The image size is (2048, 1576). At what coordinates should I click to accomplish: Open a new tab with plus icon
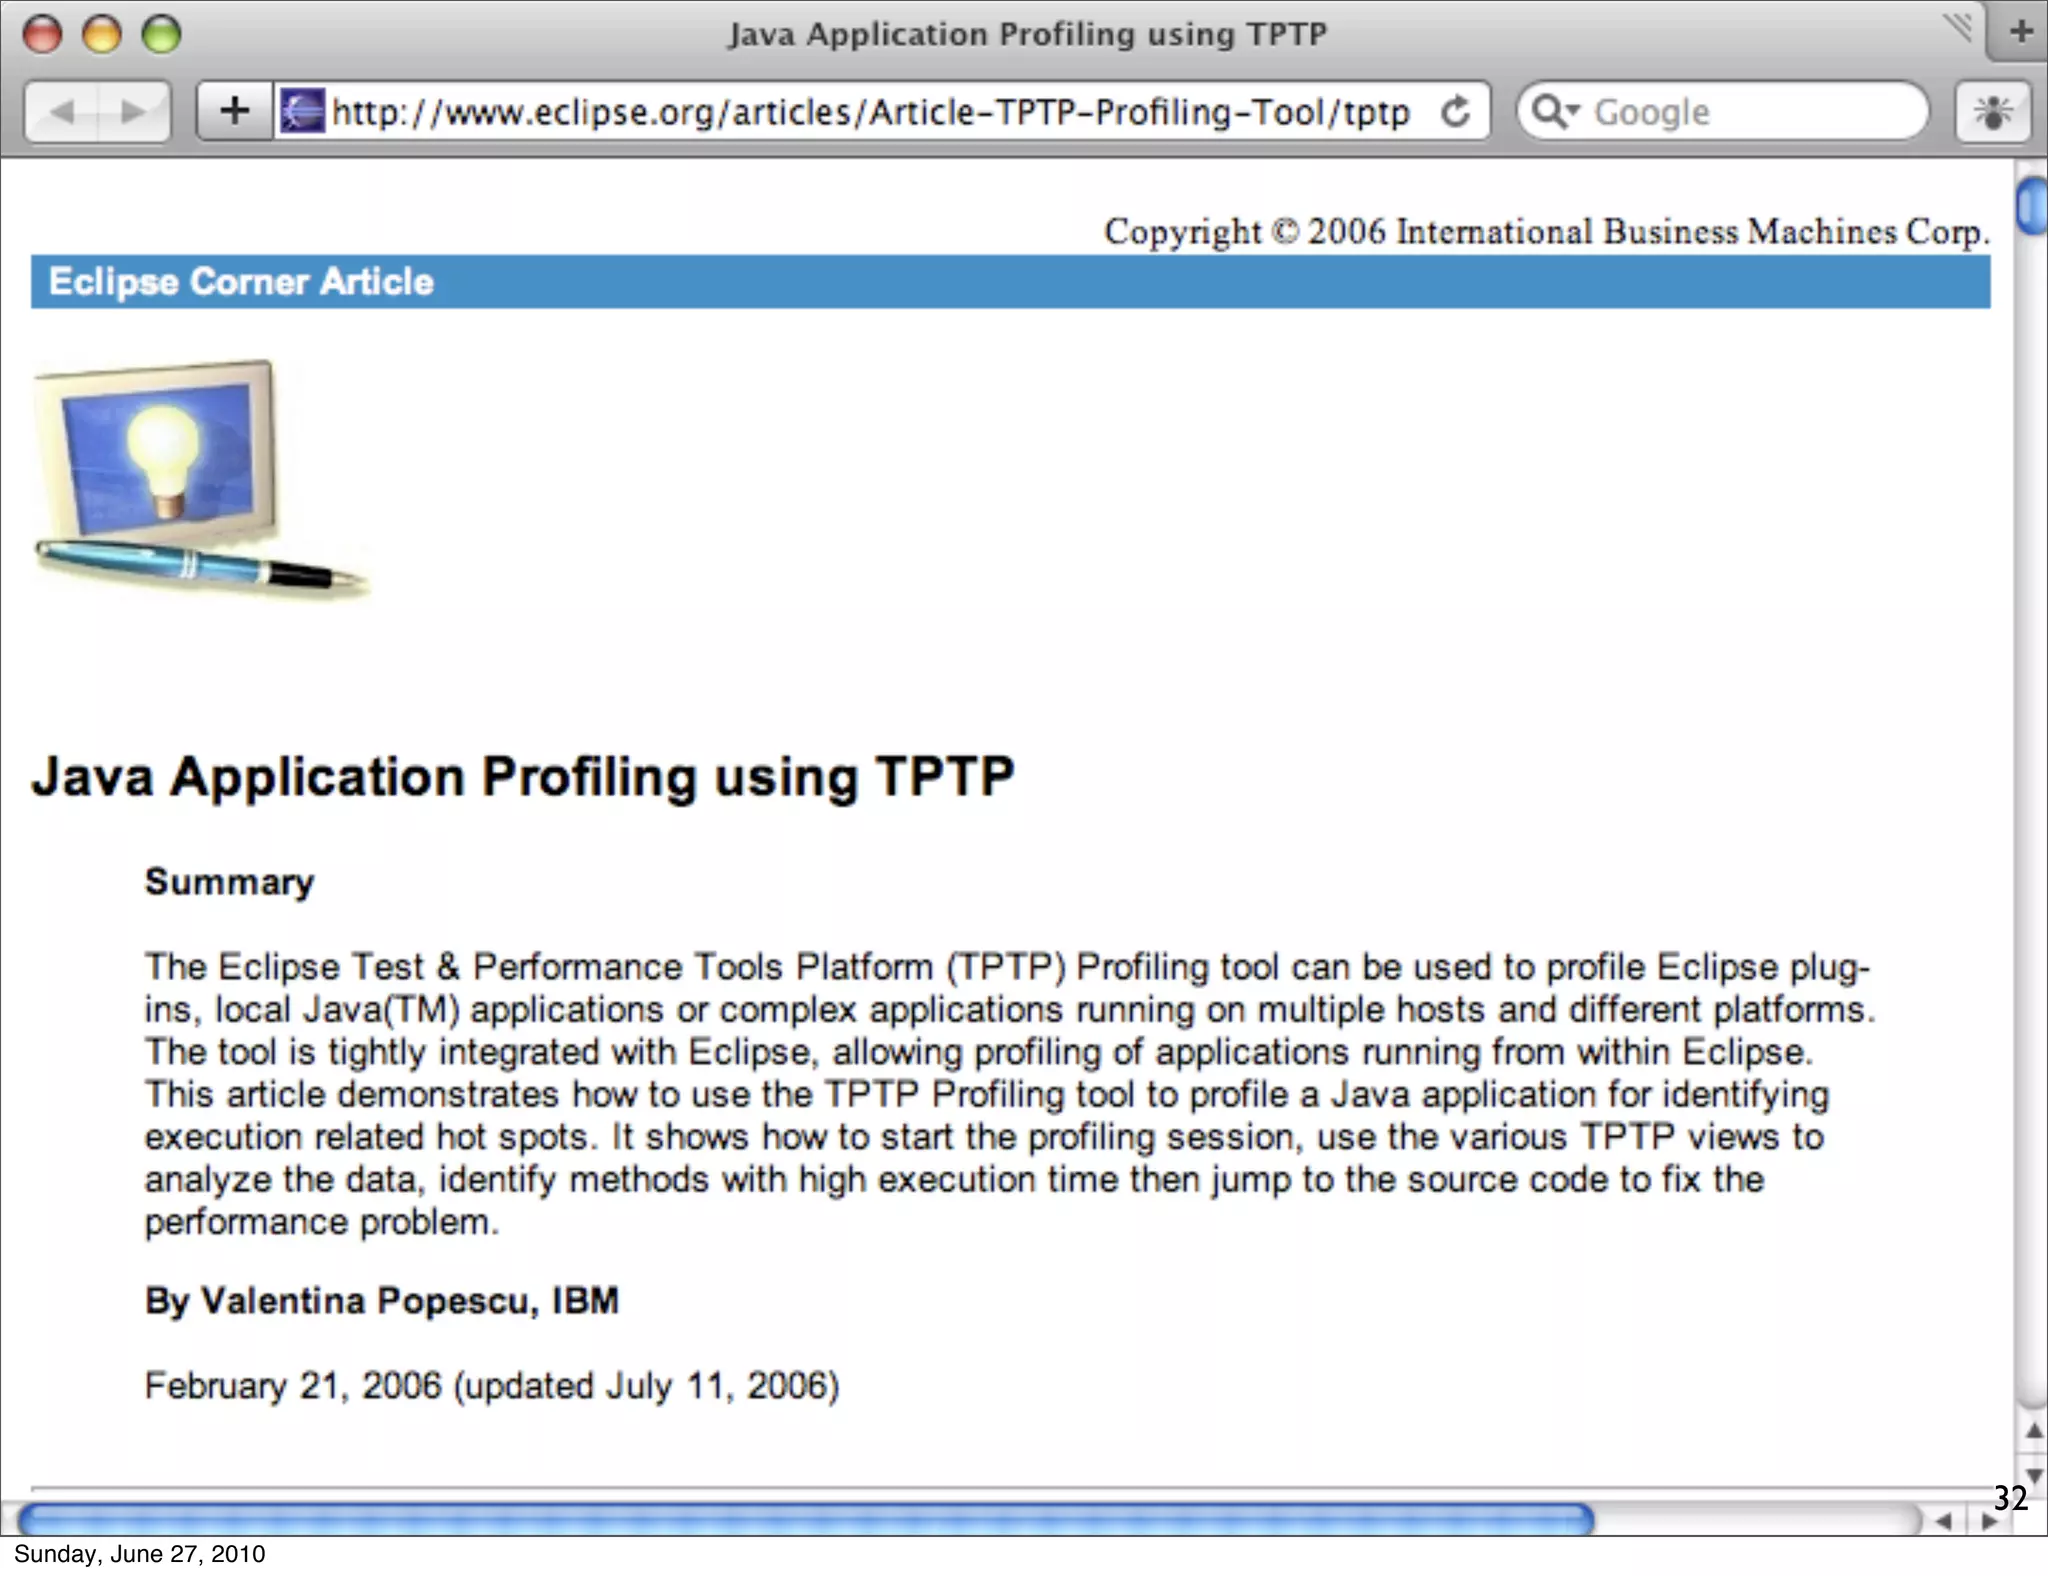[x=2021, y=32]
